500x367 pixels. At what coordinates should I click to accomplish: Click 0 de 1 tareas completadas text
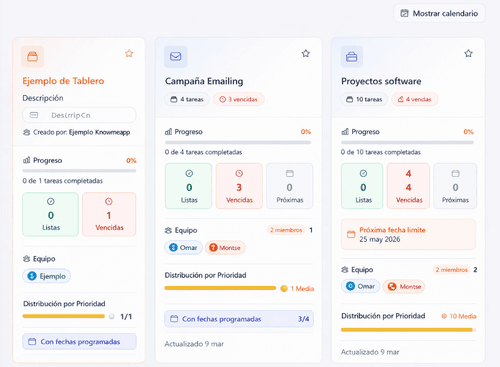click(x=63, y=181)
